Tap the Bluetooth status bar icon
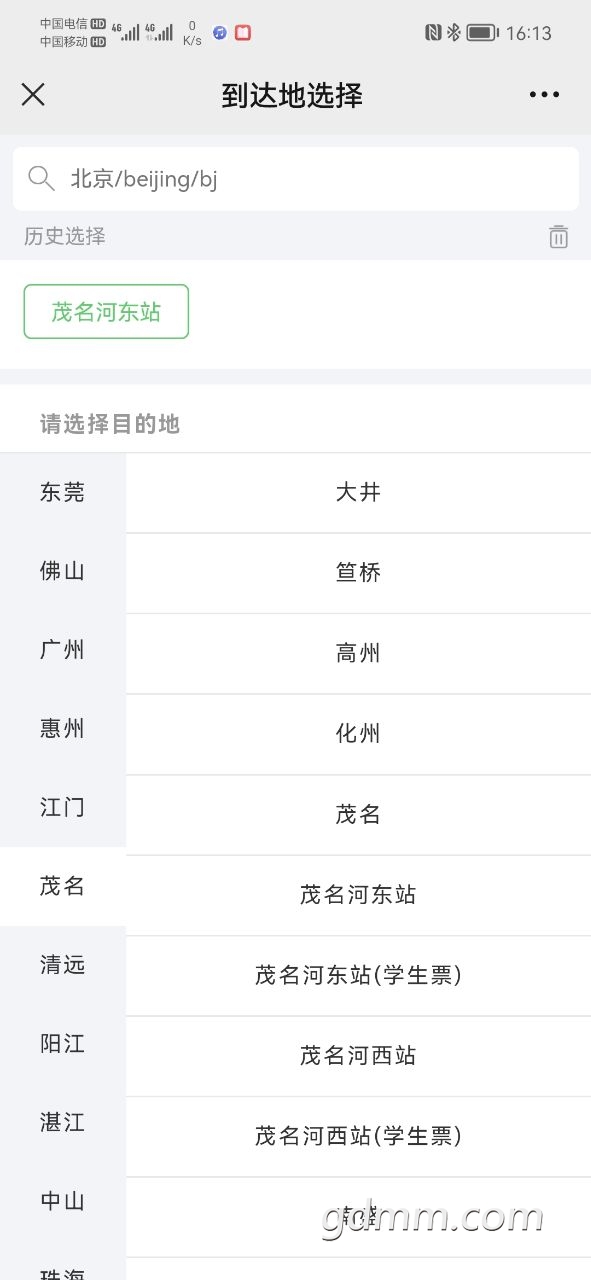Image resolution: width=591 pixels, height=1280 pixels. tap(453, 33)
